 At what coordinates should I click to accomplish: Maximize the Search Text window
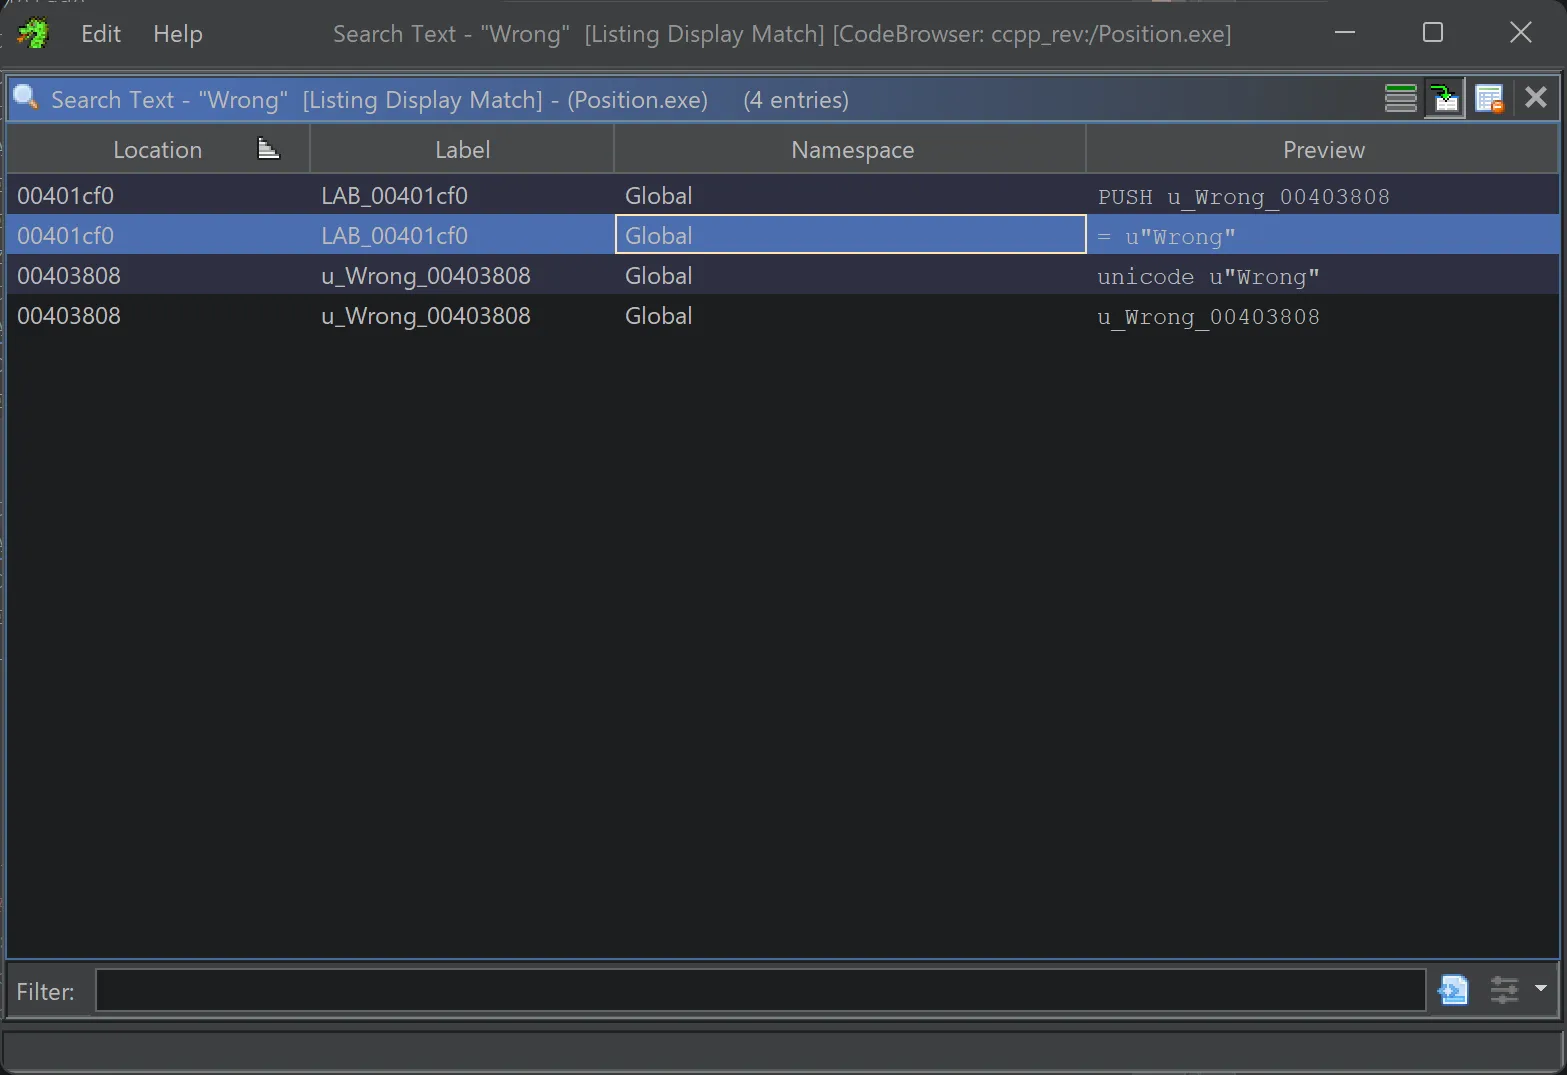point(1433,32)
